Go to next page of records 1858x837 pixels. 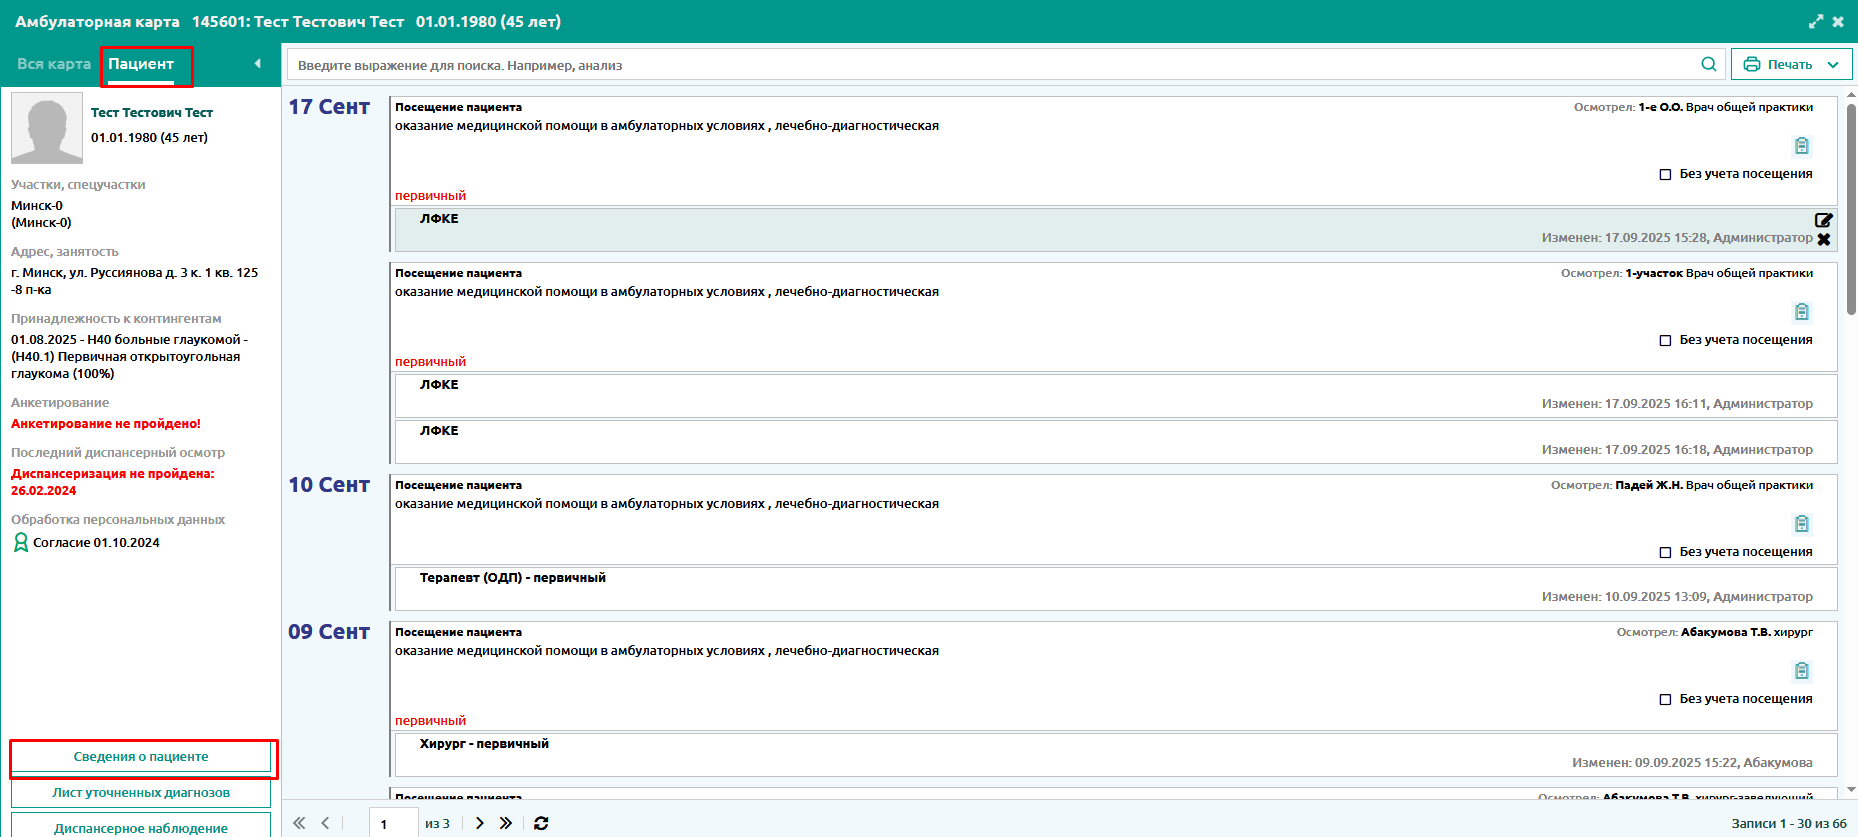480,823
